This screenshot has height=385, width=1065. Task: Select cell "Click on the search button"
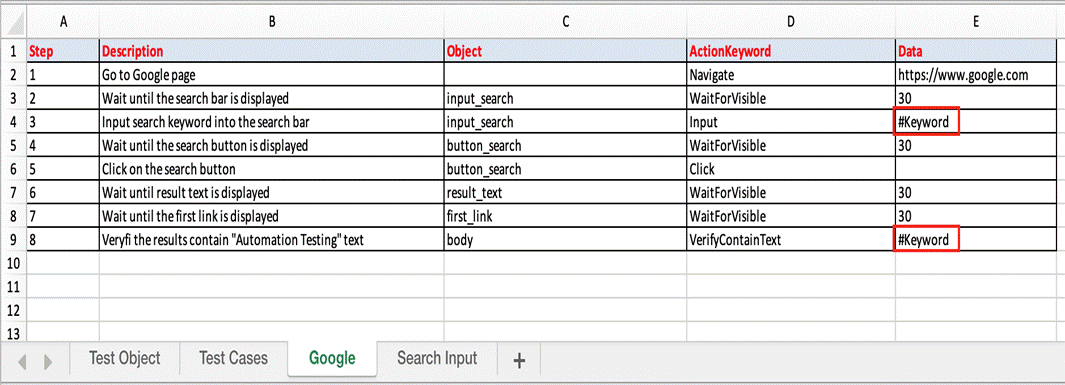click(x=272, y=169)
